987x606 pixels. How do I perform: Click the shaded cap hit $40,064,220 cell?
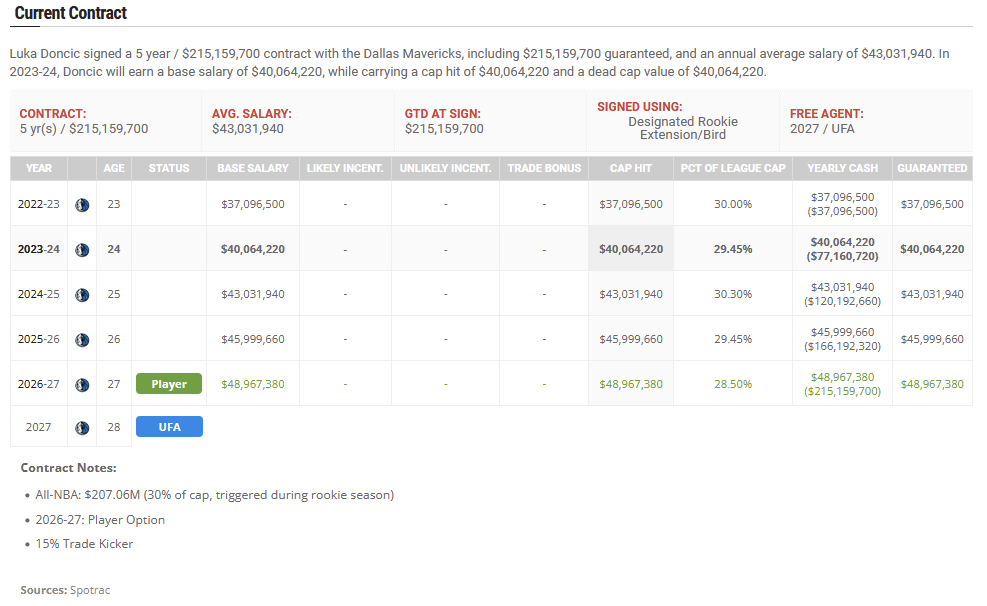point(631,249)
